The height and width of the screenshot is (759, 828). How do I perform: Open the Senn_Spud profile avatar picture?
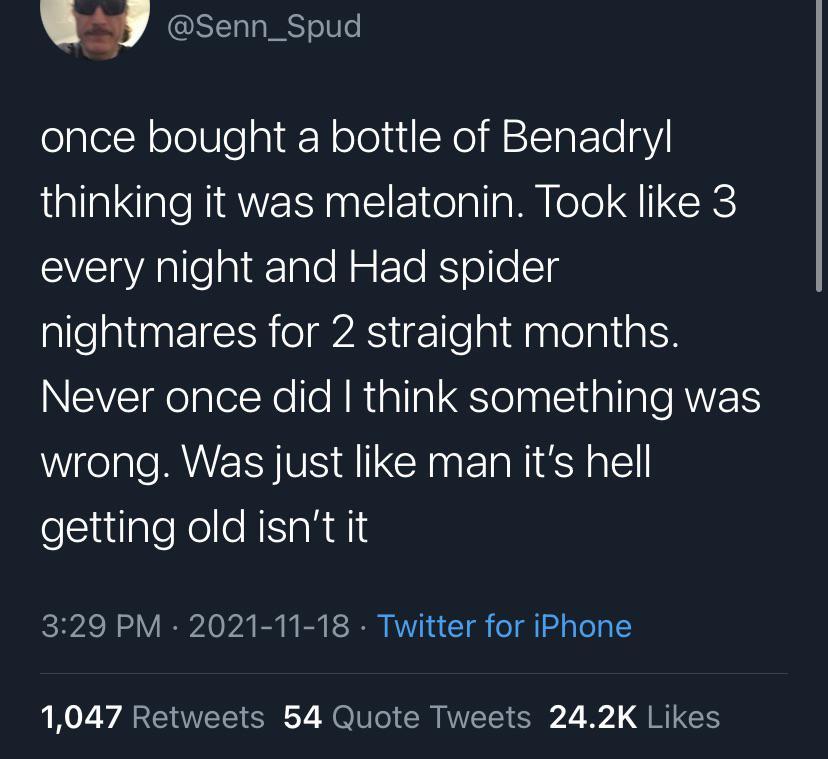tap(95, 25)
